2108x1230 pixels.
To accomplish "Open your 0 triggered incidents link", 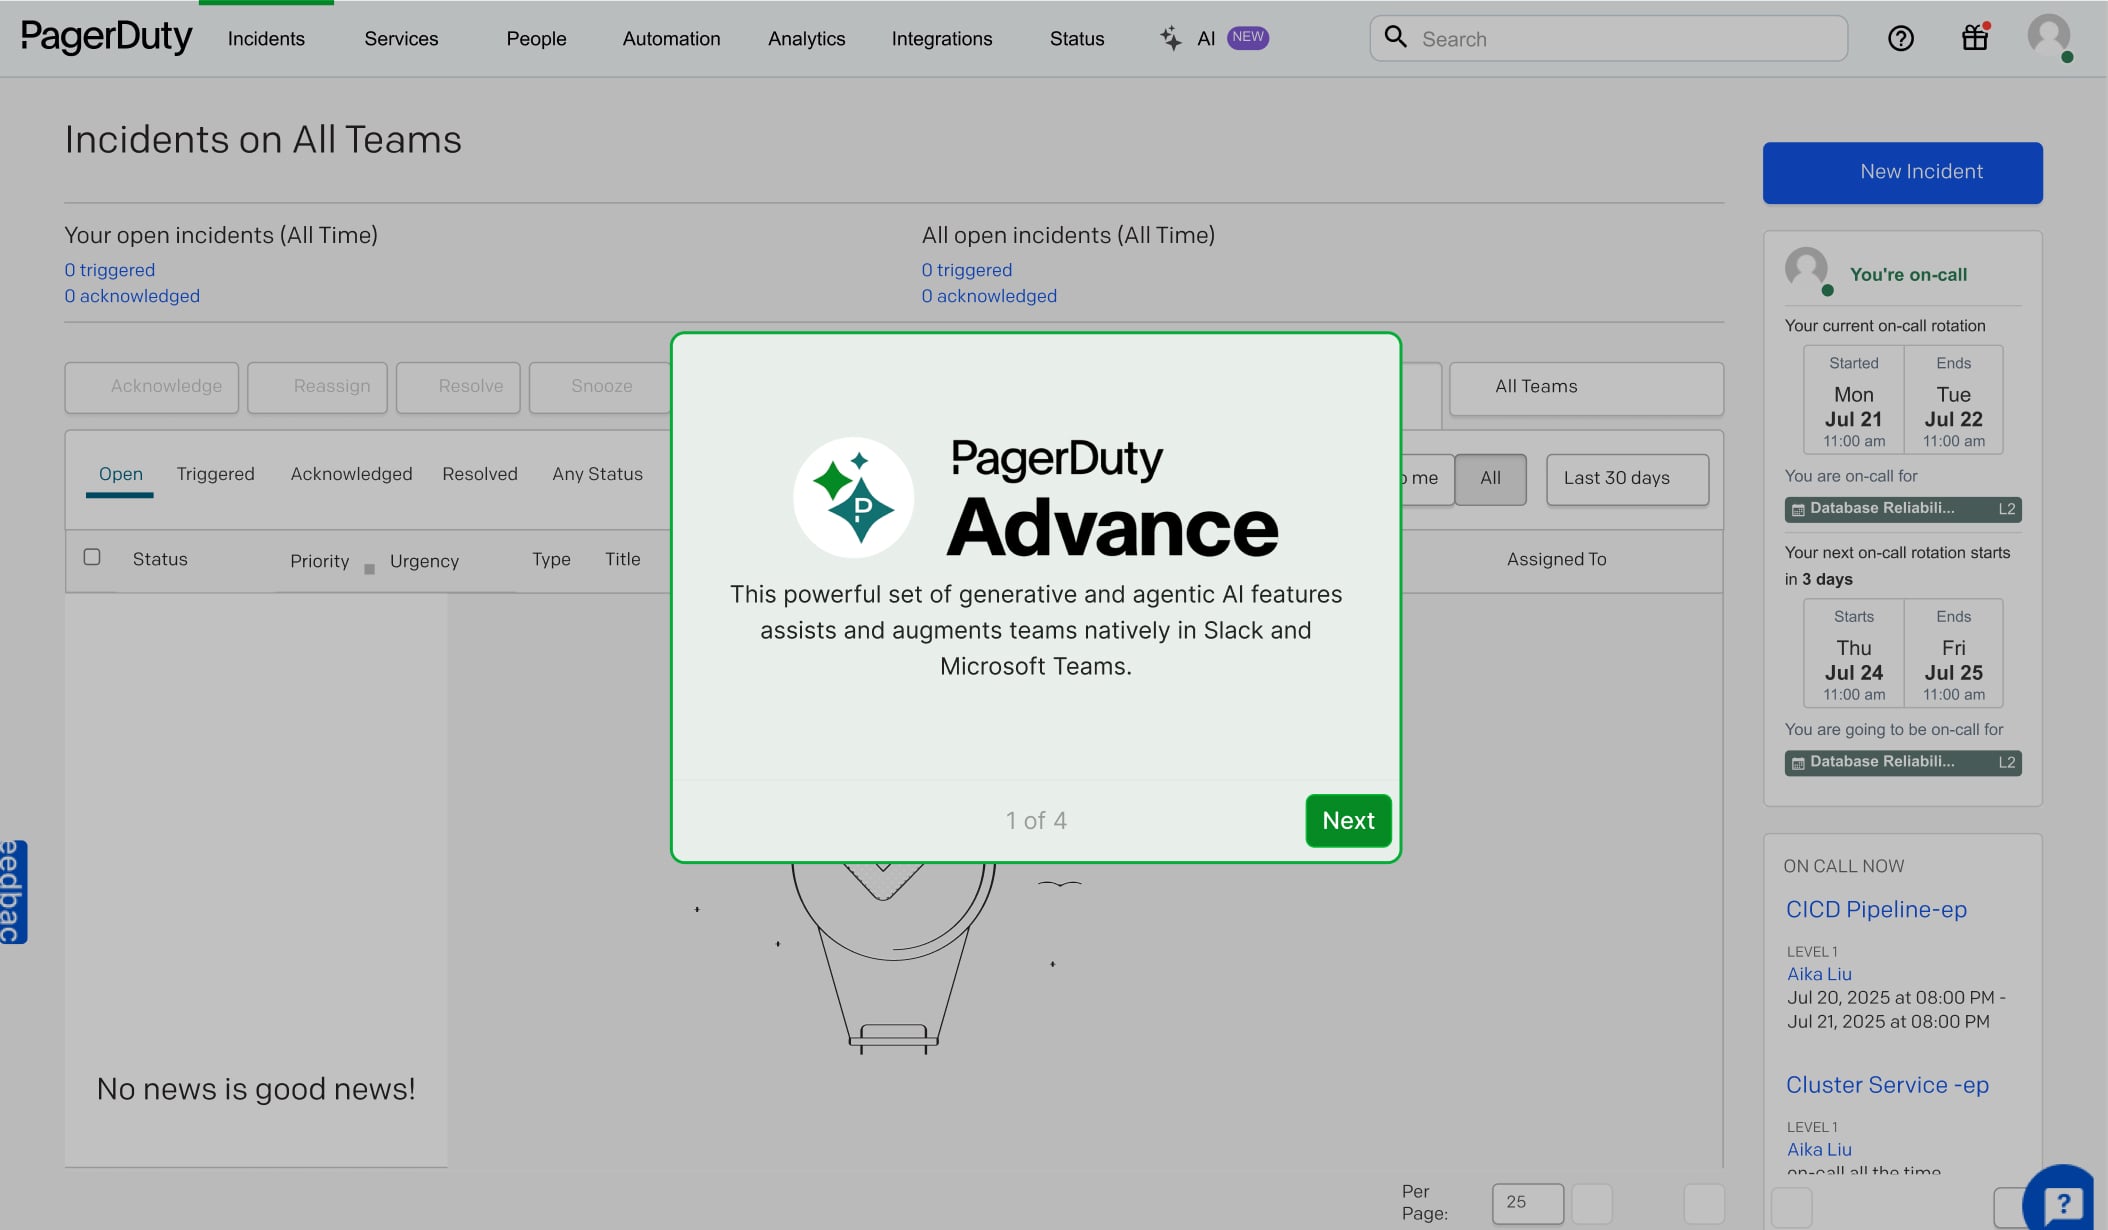I will click(x=110, y=270).
